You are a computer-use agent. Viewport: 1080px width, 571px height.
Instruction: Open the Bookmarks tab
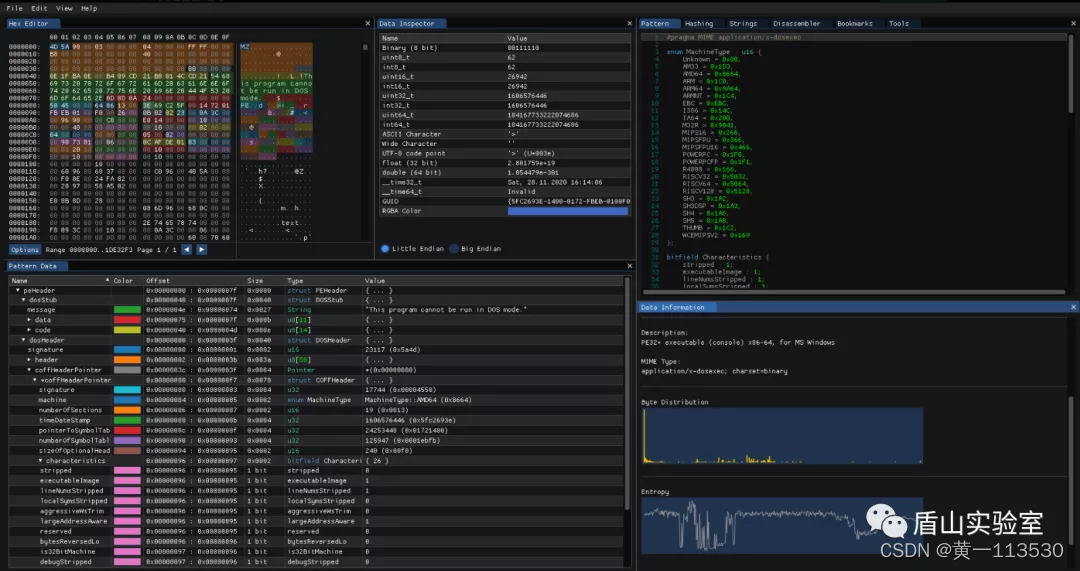tap(855, 23)
